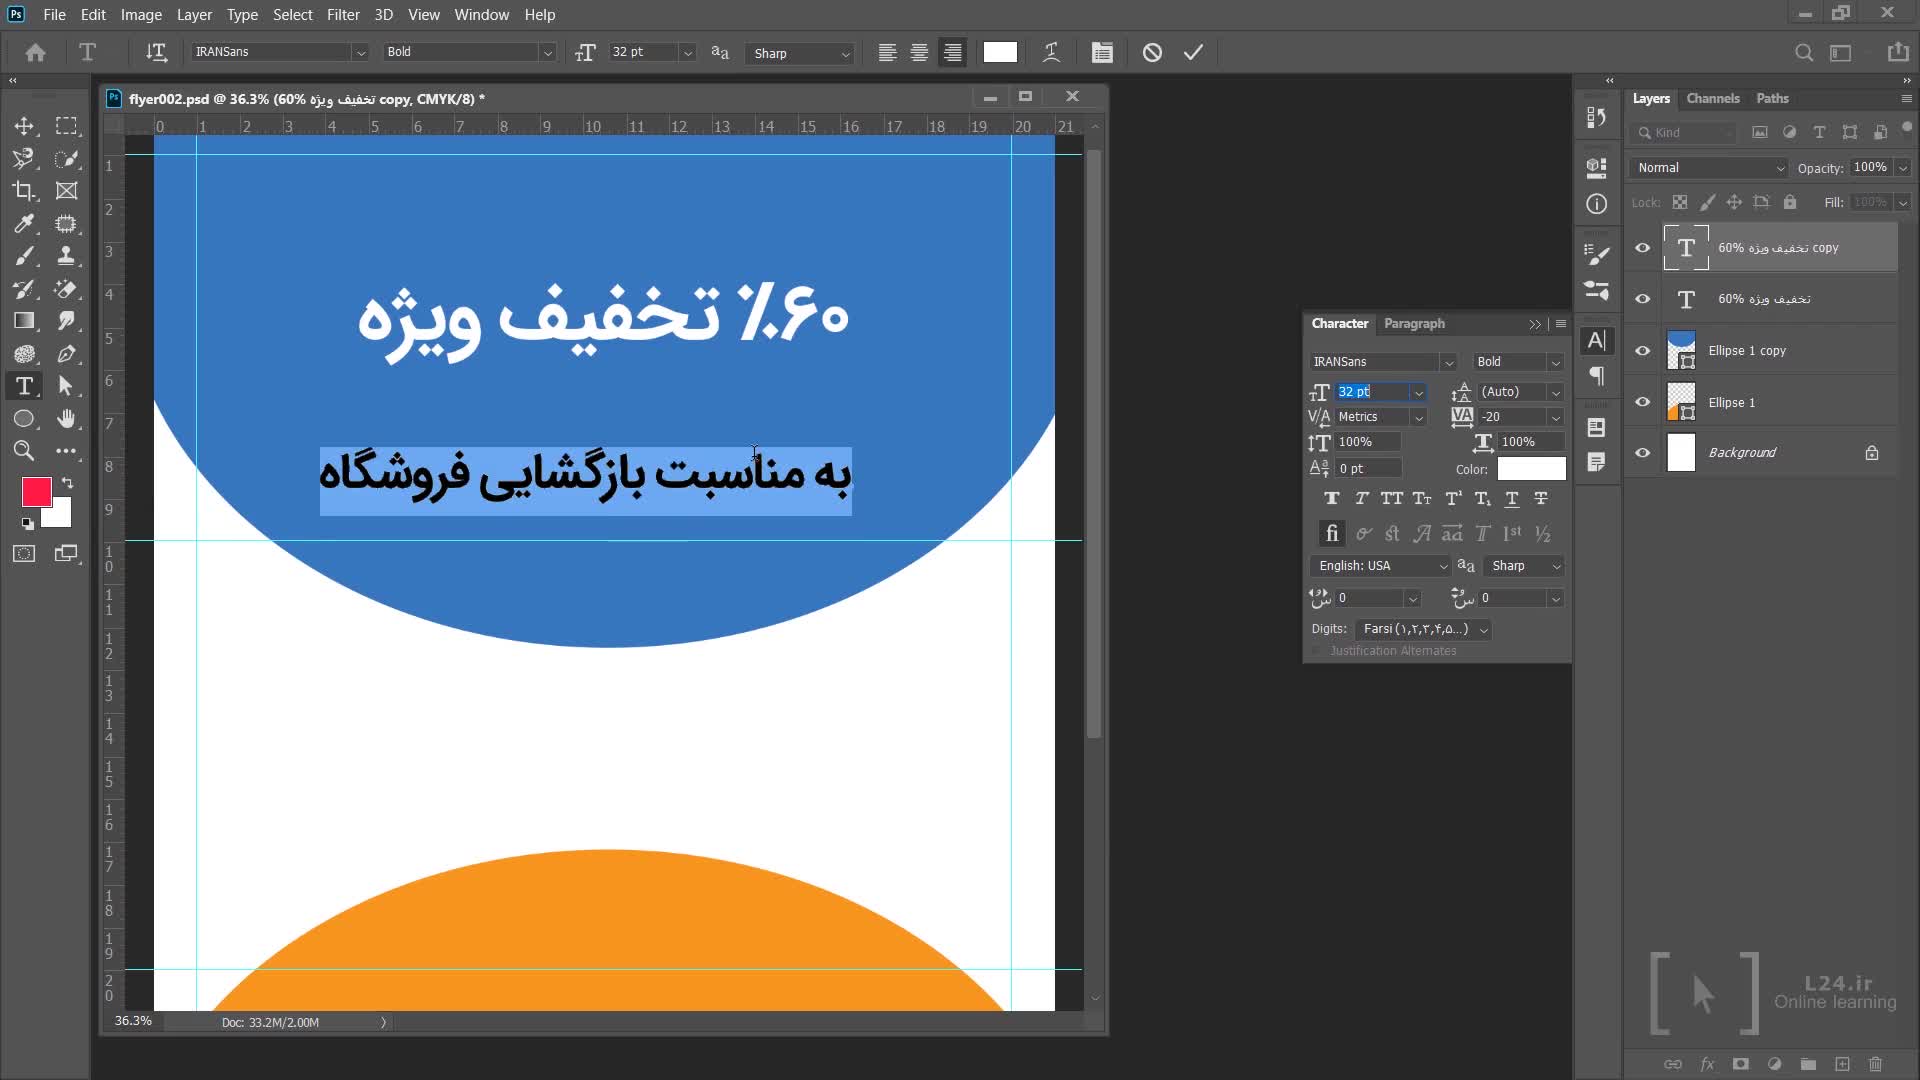Click Create Warped Text icon
The width and height of the screenshot is (1920, 1080).
[1051, 53]
